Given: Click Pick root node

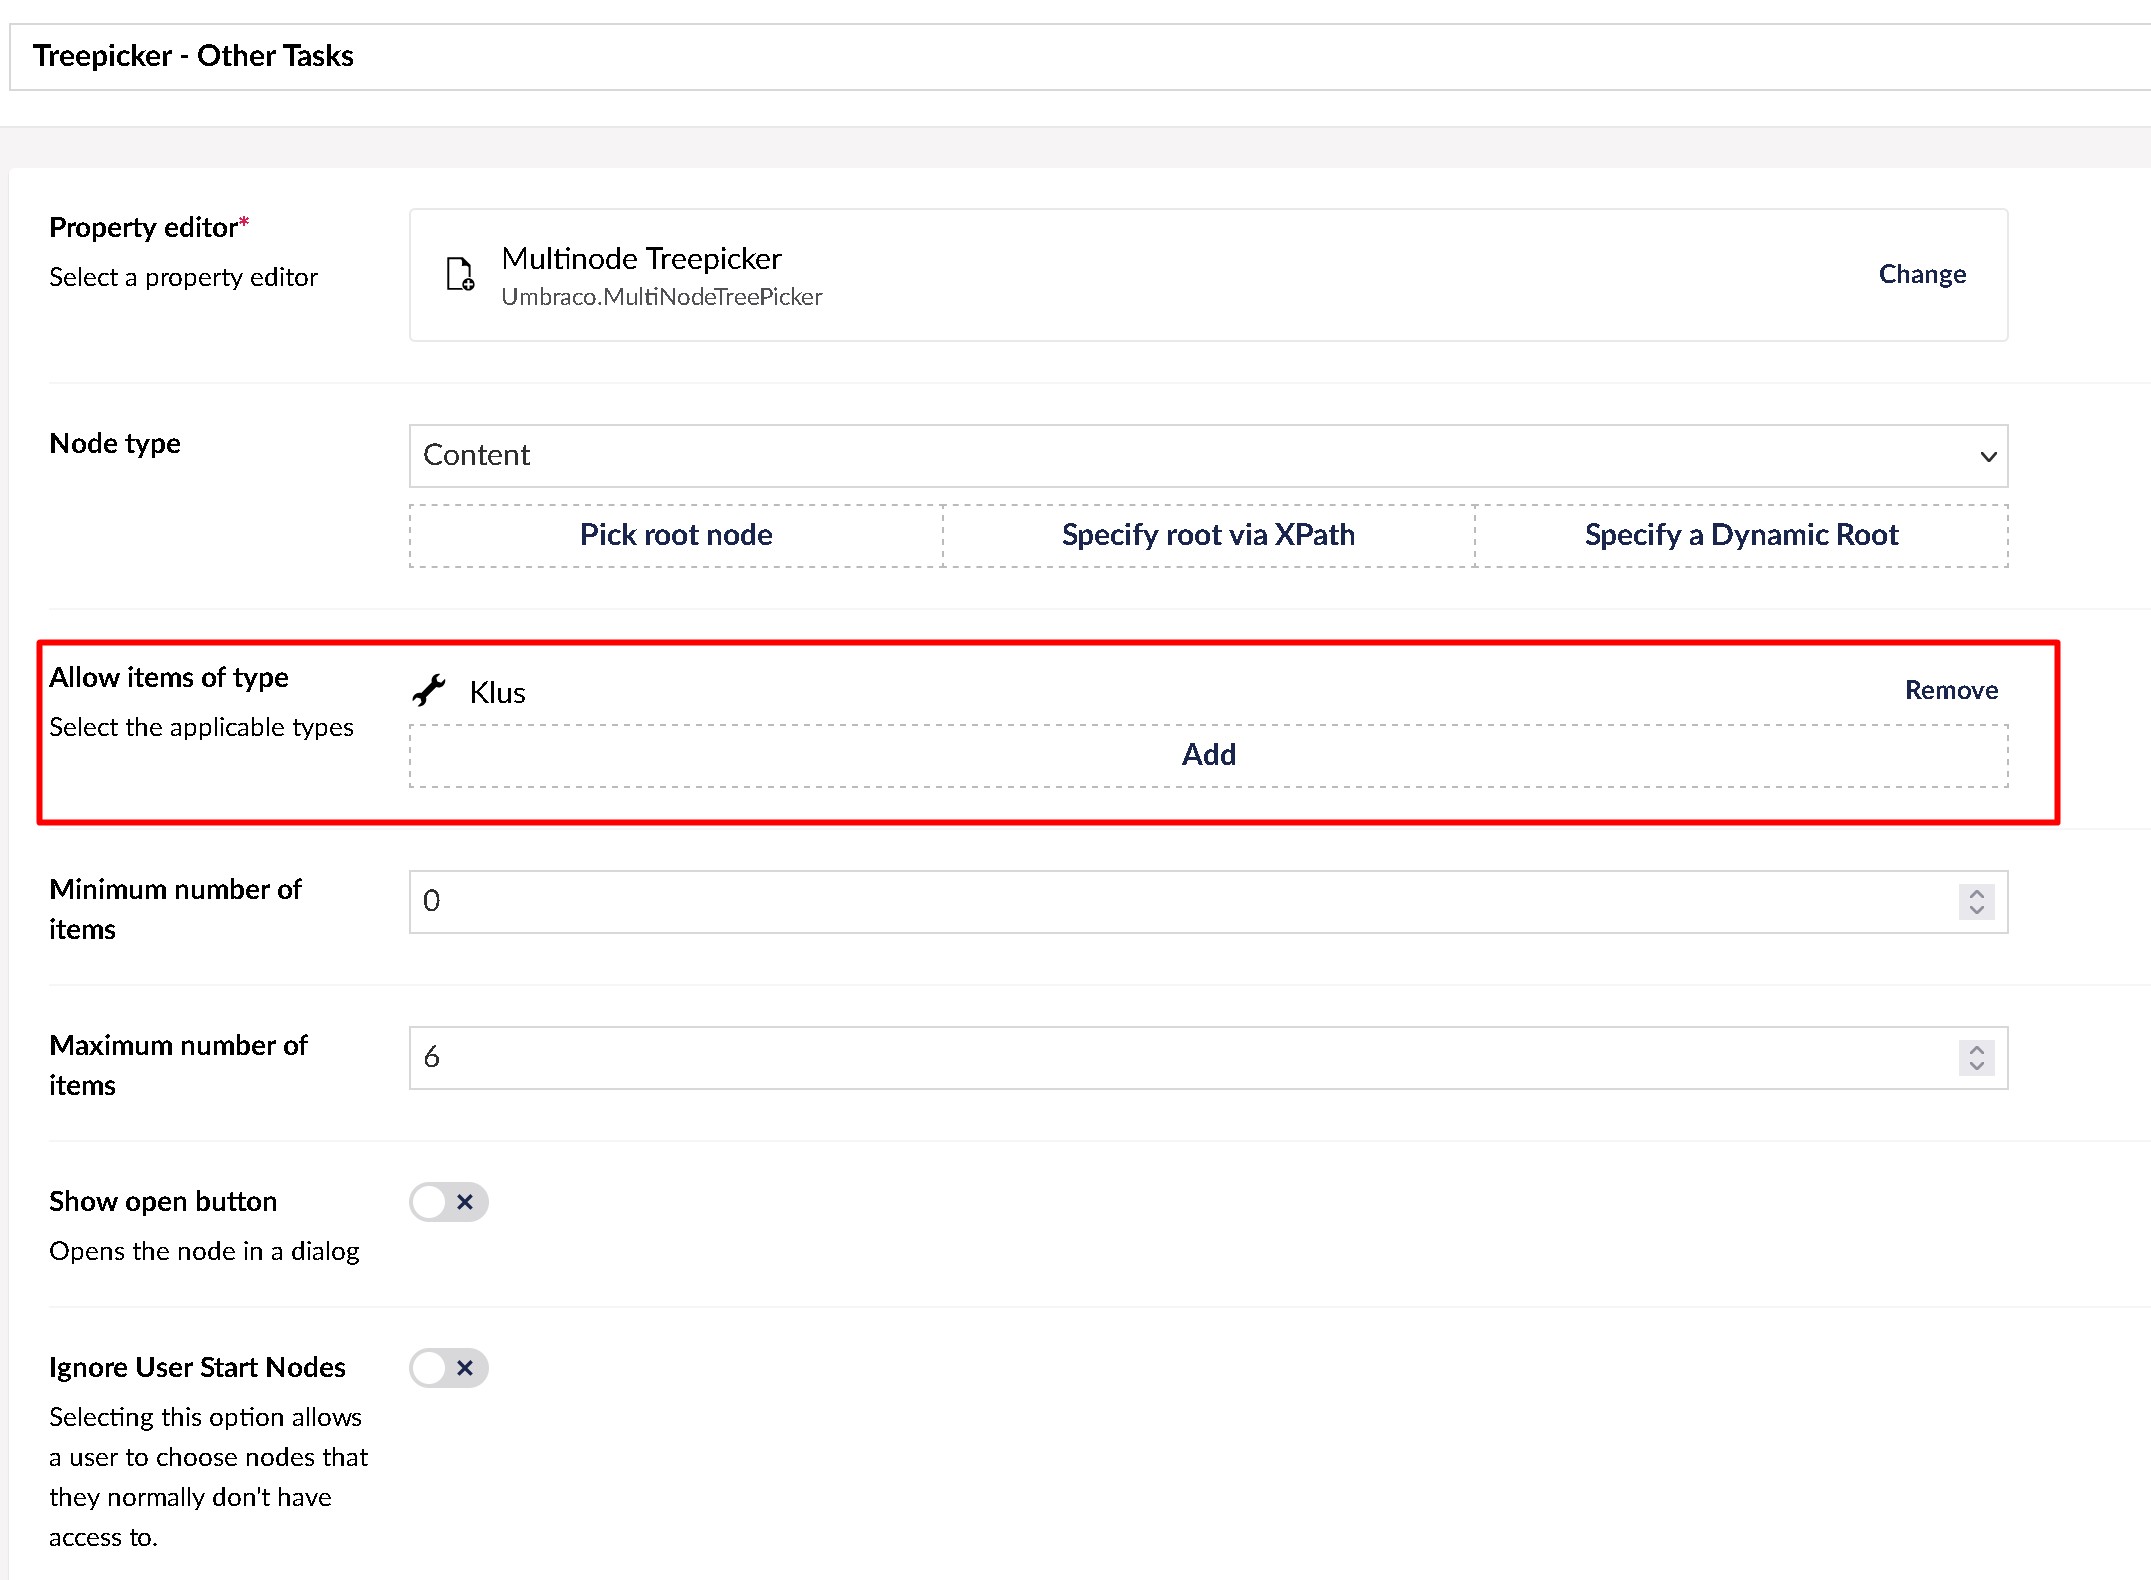Looking at the screenshot, I should tap(675, 535).
